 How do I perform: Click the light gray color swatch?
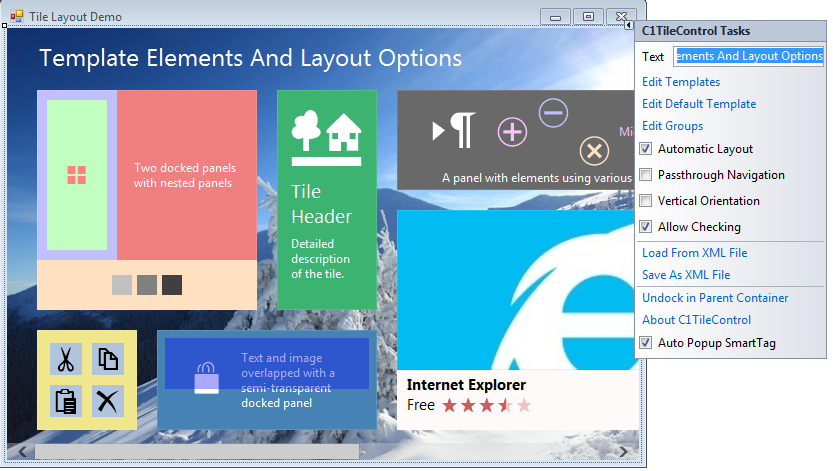[x=122, y=285]
